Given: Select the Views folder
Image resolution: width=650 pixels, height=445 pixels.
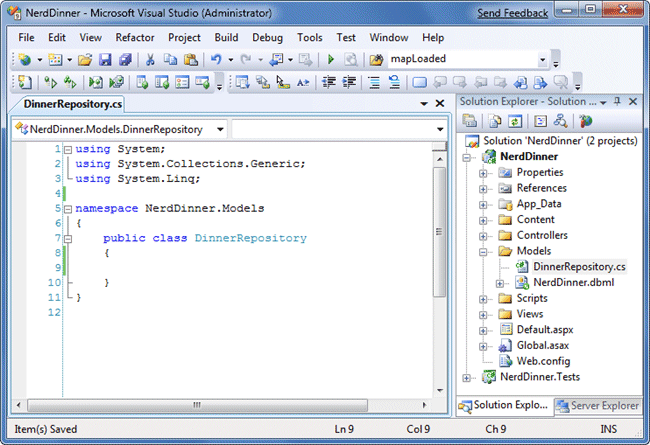Looking at the screenshot, I should click(530, 314).
